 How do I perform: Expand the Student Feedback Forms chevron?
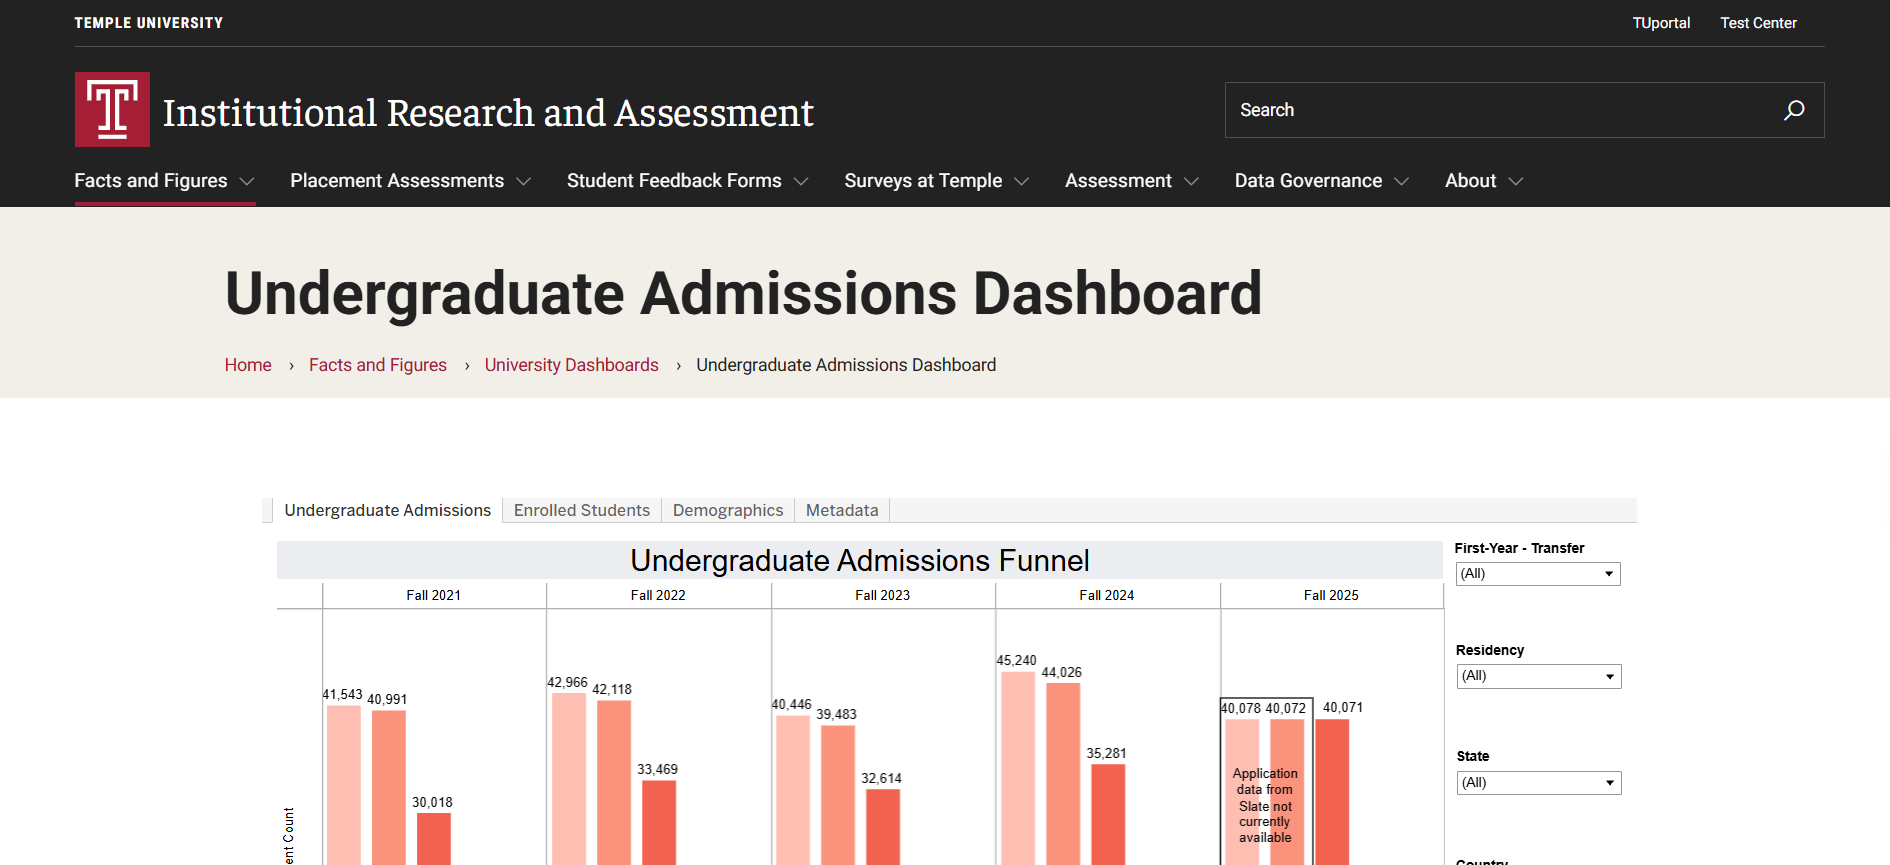pos(801,181)
